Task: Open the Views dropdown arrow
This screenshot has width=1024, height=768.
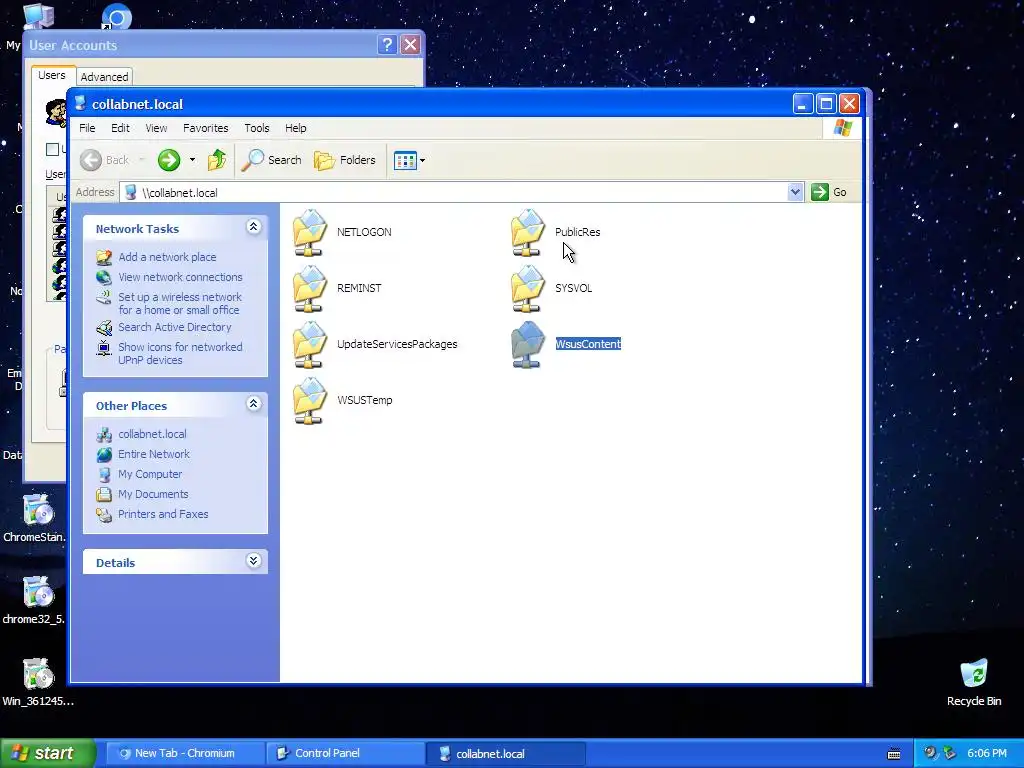Action: click(423, 160)
